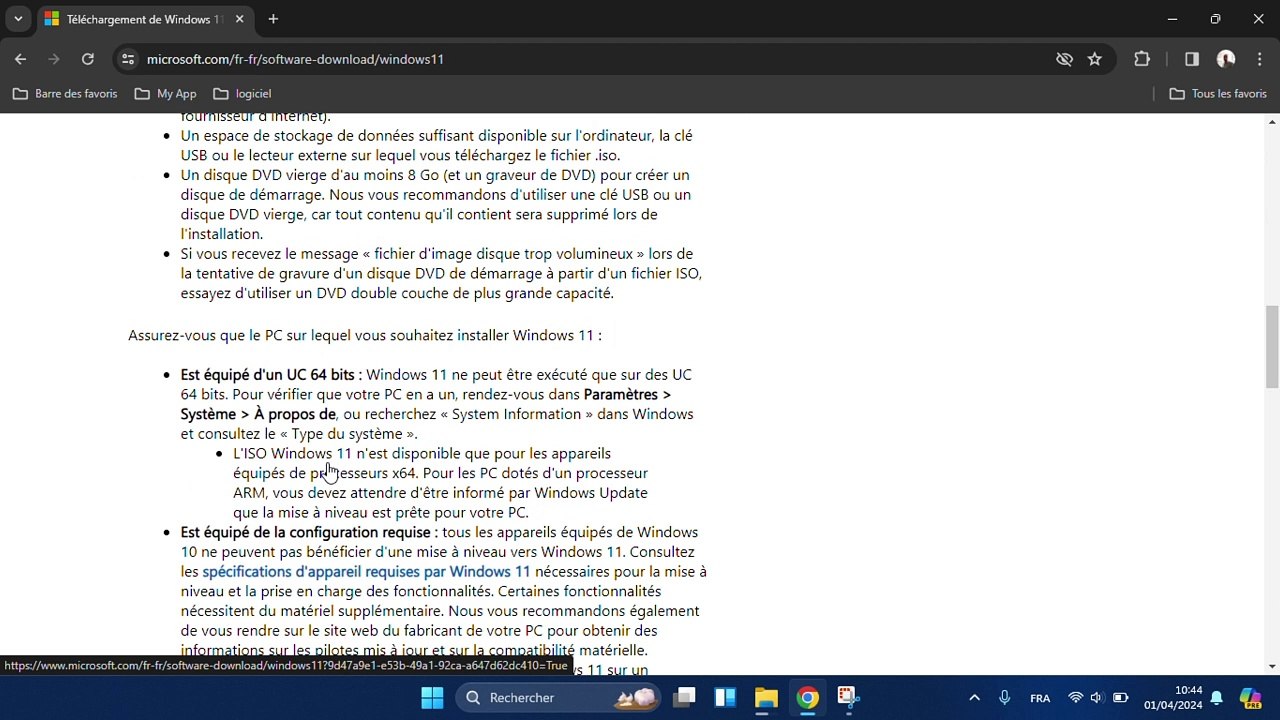
Task: Click the line "Assurez-vous que le PC sur lequel vous souhaitez installer Windows 11 :"
Action: (365, 335)
